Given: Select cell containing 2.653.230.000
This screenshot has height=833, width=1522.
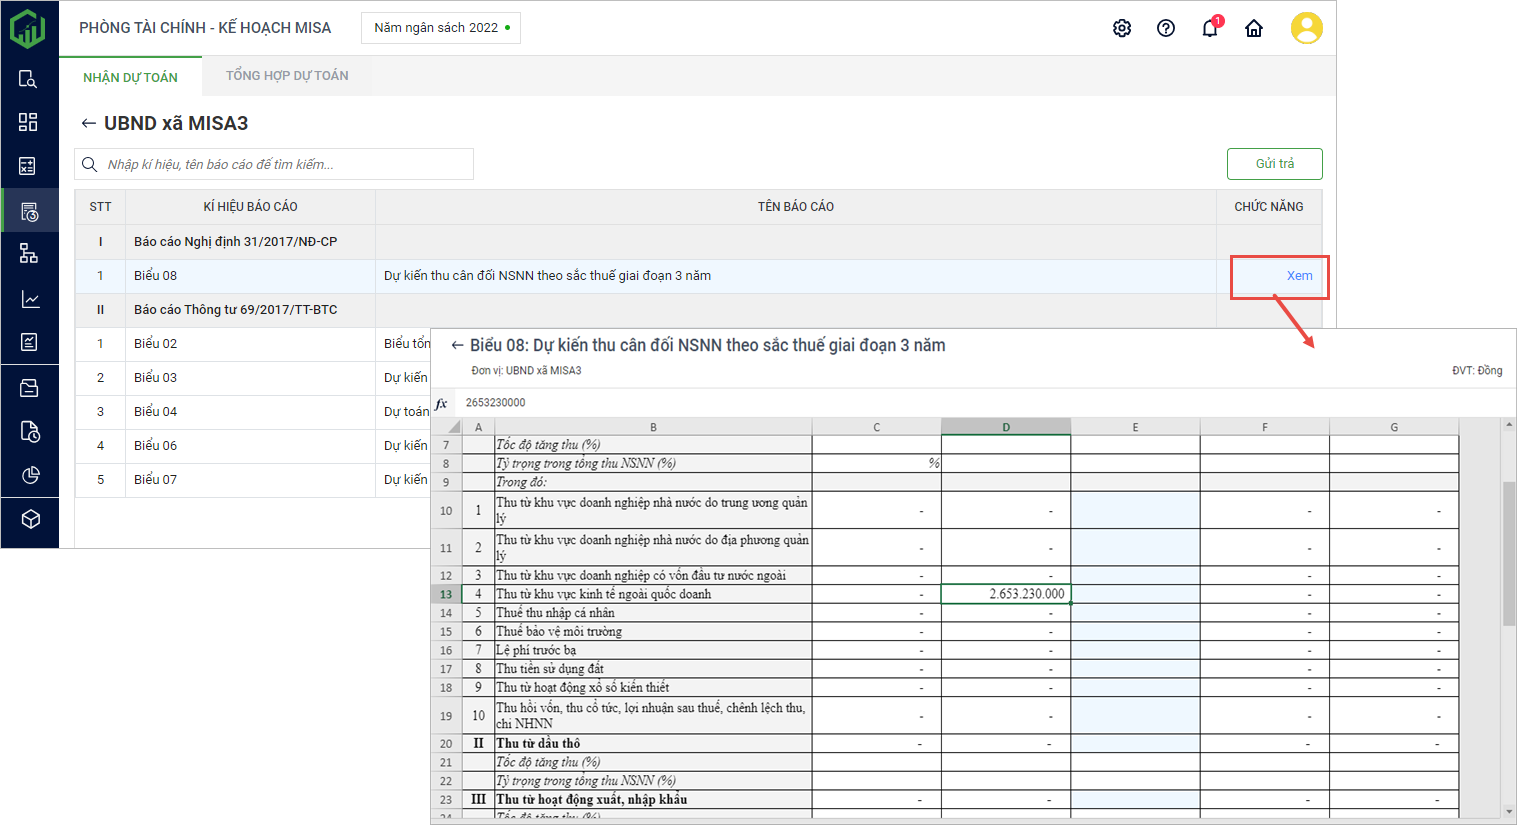Looking at the screenshot, I should [1005, 594].
